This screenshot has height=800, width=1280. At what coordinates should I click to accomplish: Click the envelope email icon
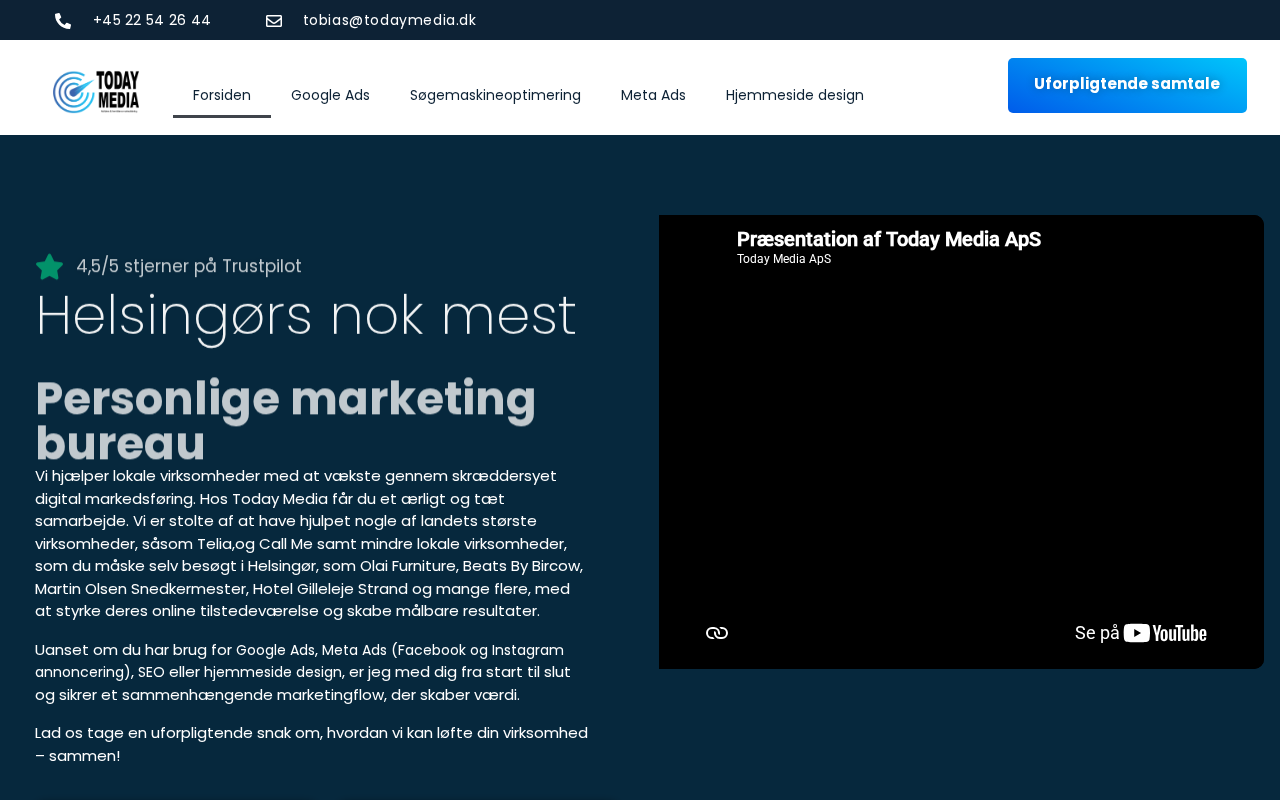pyautogui.click(x=274, y=21)
